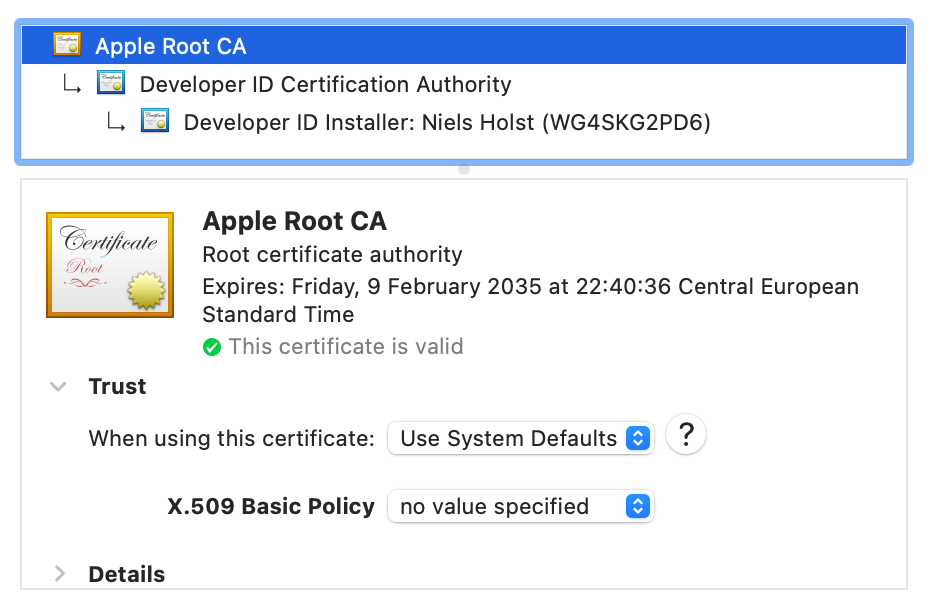Open the Use System Defaults dropdown

pyautogui.click(x=520, y=438)
